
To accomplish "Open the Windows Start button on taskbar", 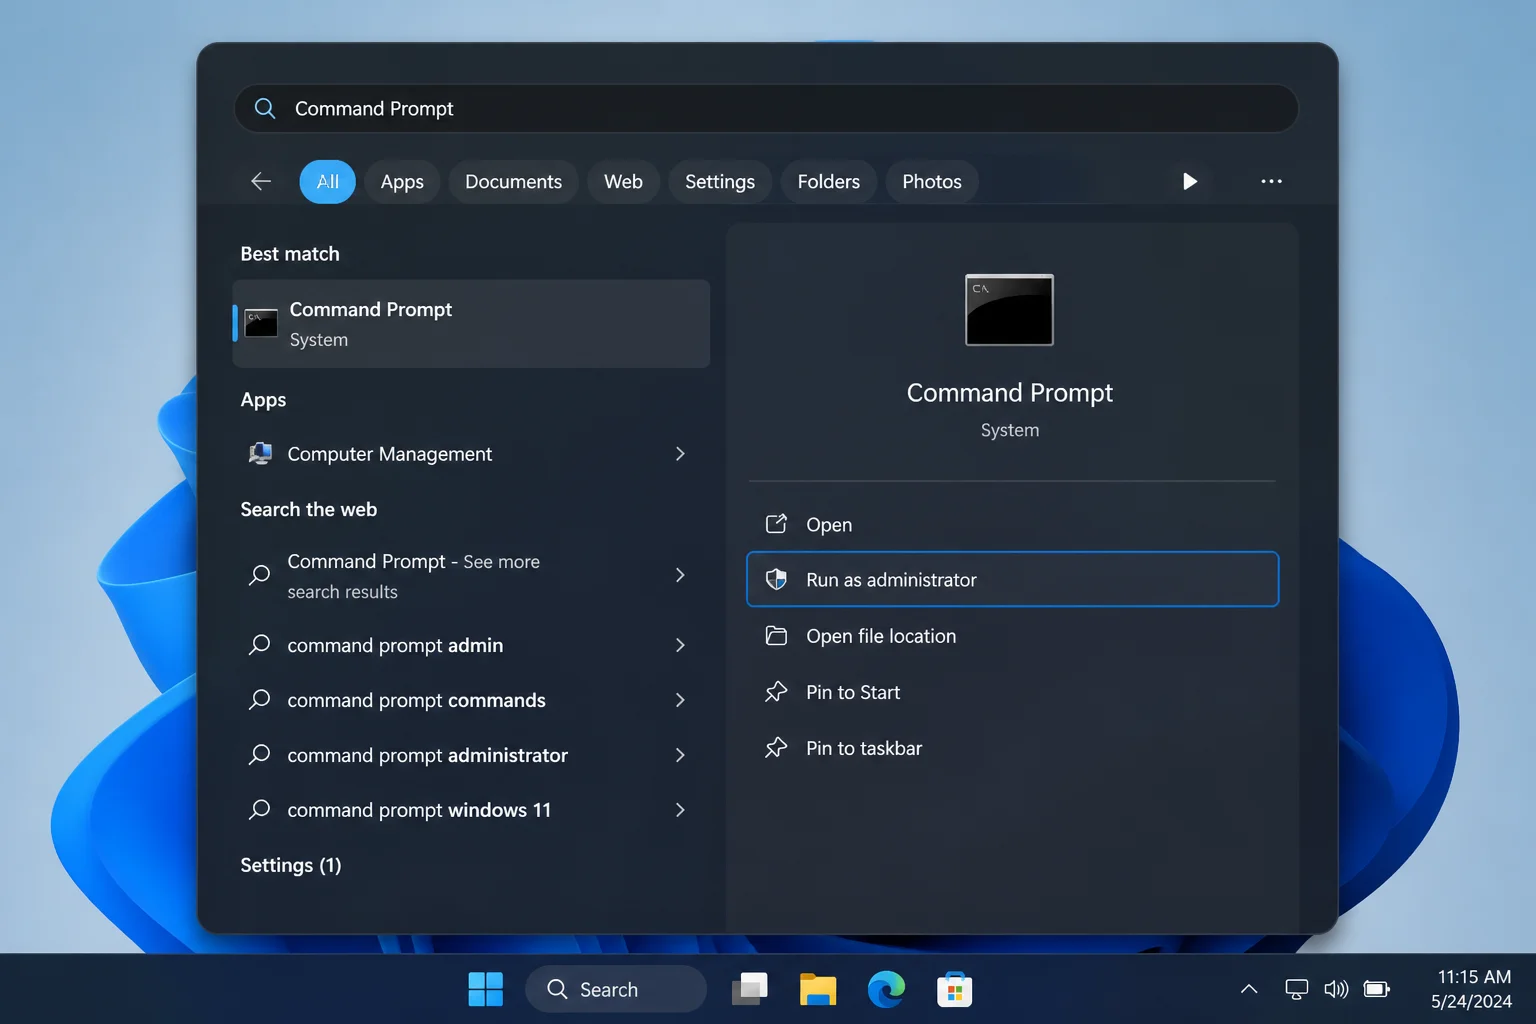I will click(486, 989).
